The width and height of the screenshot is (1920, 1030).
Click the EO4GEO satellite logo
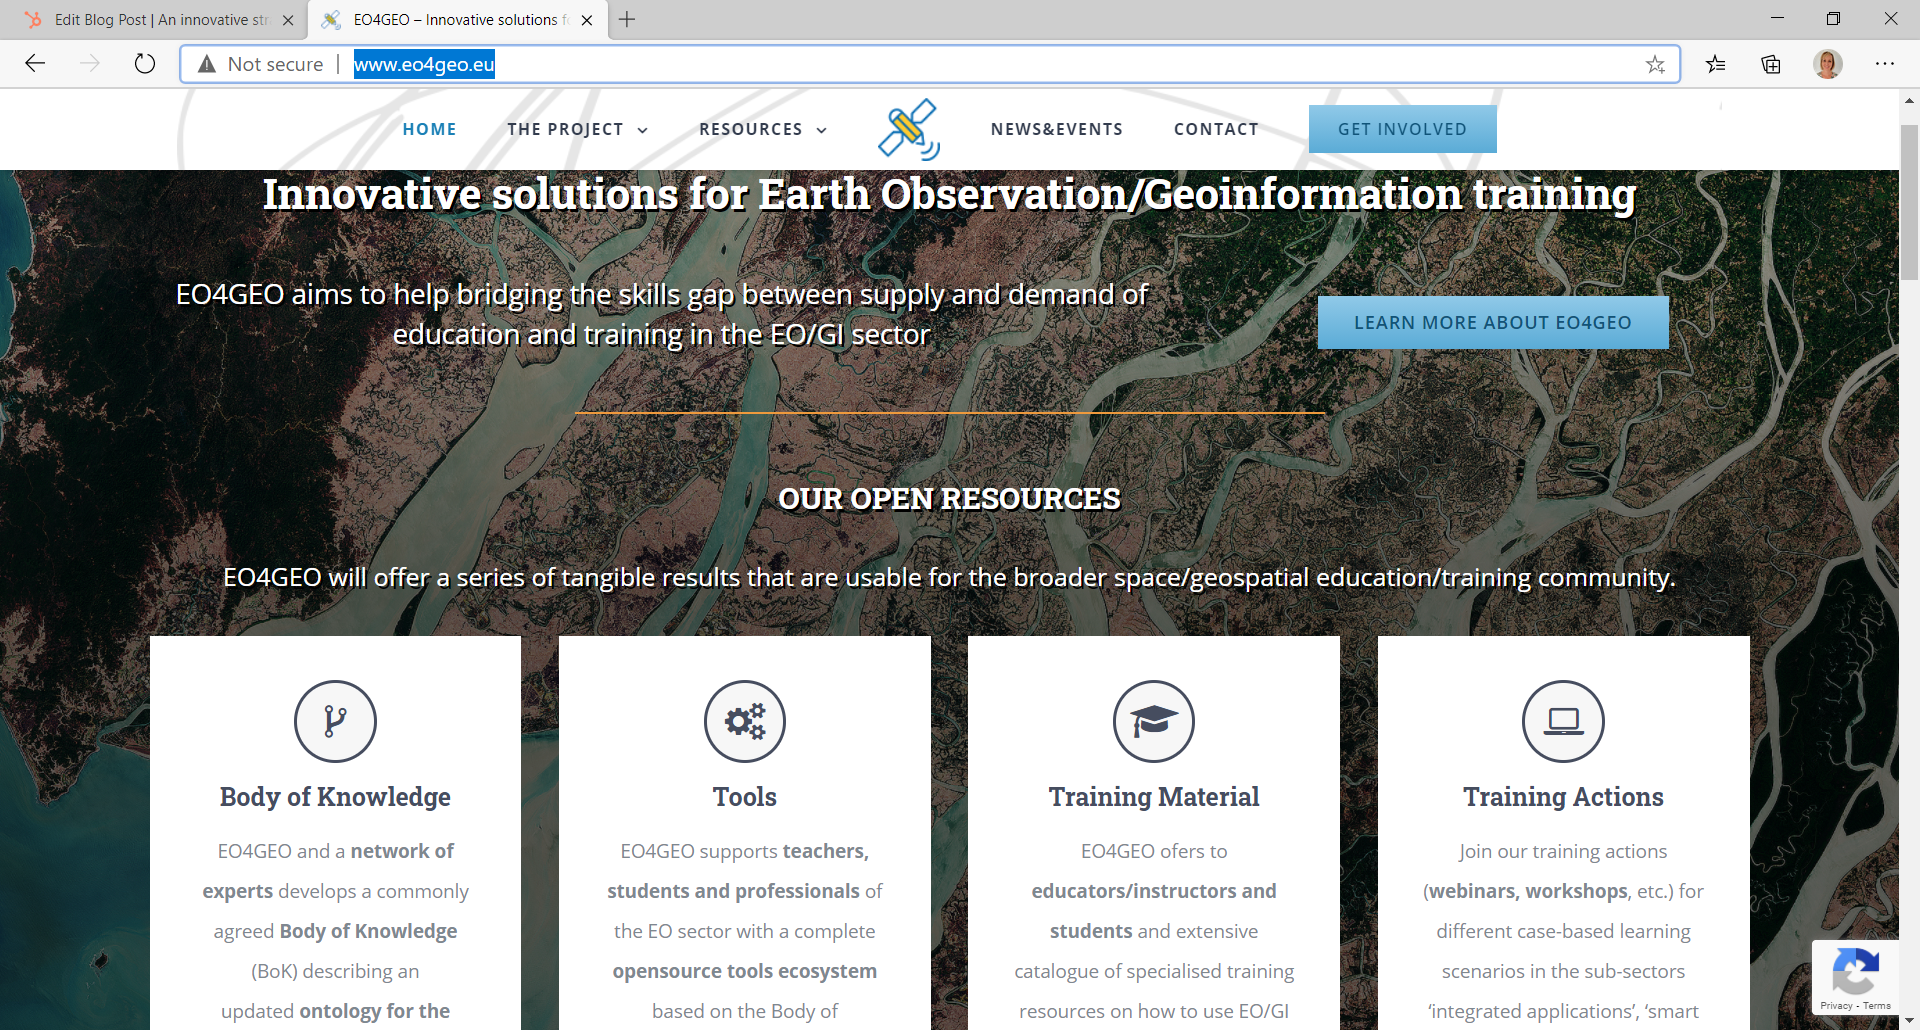(908, 128)
